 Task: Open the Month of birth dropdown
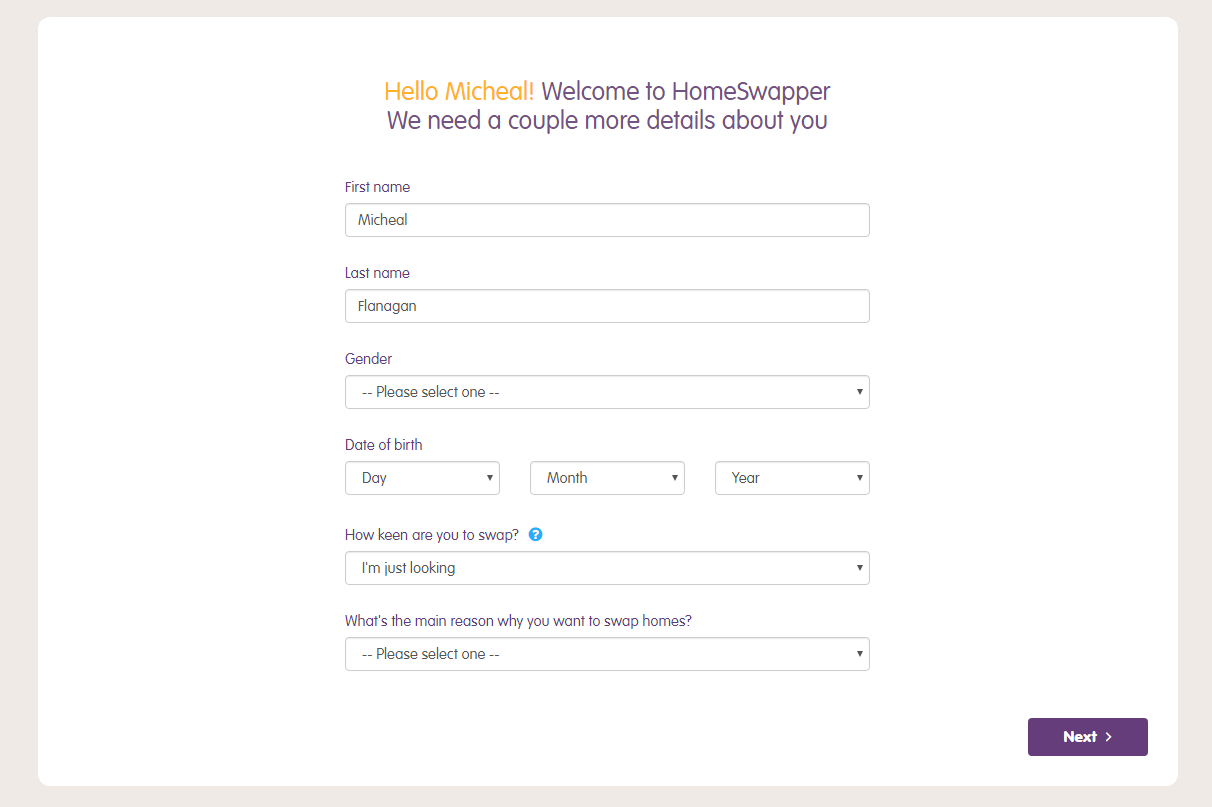(607, 478)
